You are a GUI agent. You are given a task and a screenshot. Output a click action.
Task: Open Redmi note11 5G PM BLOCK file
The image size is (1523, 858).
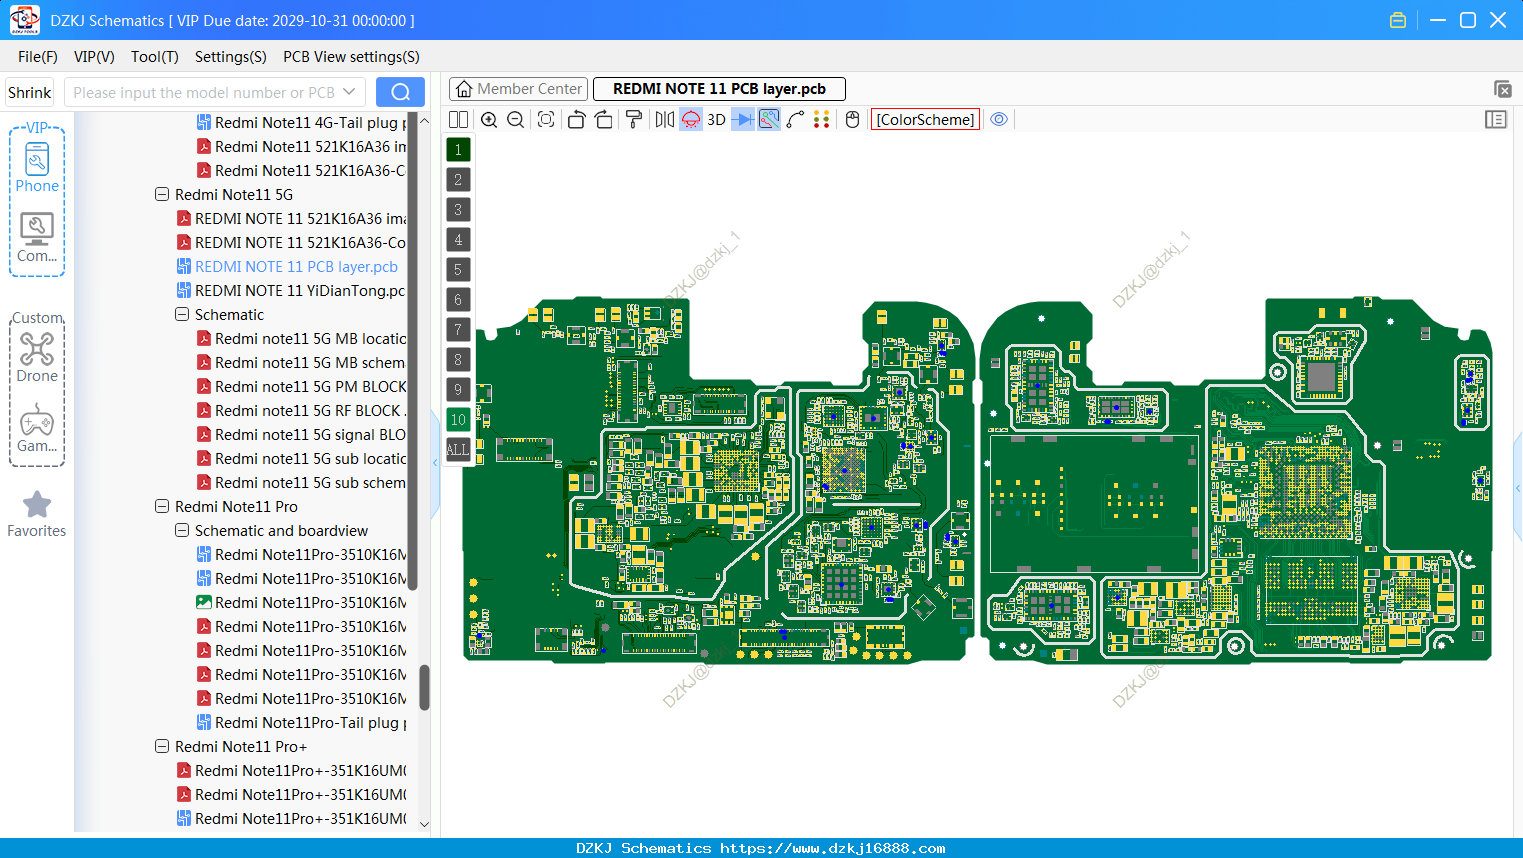301,386
